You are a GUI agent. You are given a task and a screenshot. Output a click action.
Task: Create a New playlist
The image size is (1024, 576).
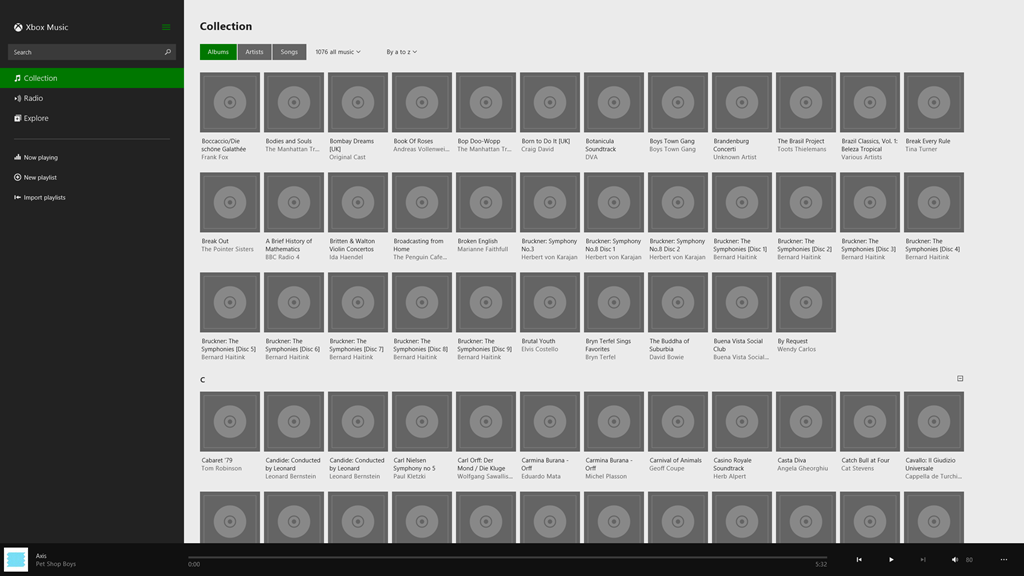click(40, 177)
